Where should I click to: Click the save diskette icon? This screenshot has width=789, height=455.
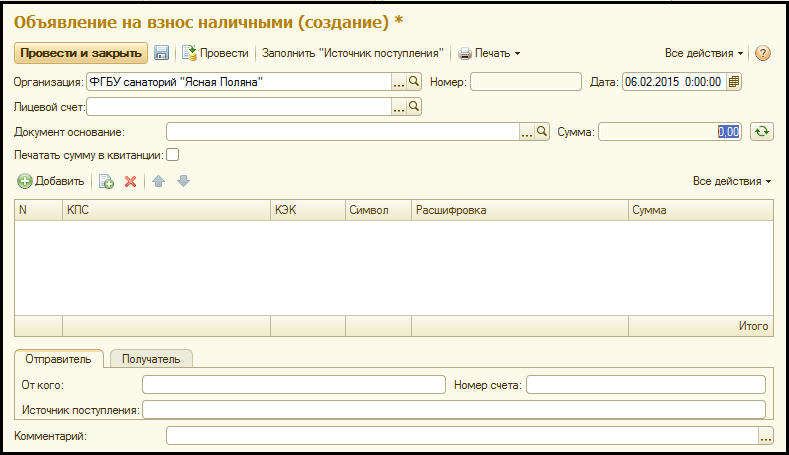[x=161, y=53]
